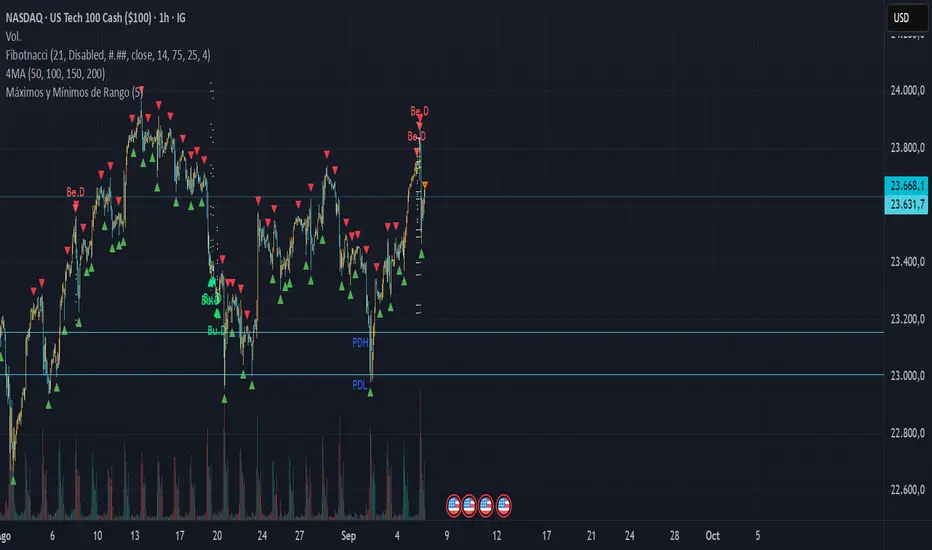Click the 23.400,0 price axis label
The width and height of the screenshot is (932, 550).
point(907,262)
